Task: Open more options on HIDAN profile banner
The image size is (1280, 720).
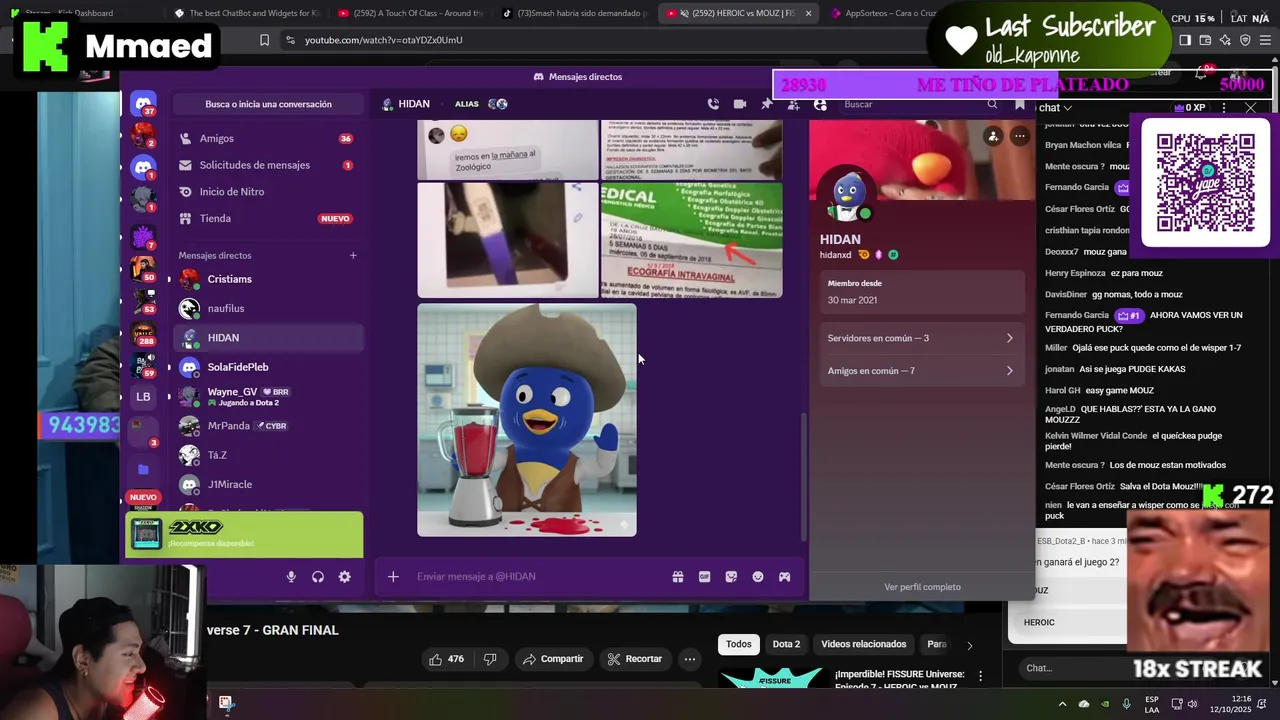Action: pyautogui.click(x=1019, y=136)
